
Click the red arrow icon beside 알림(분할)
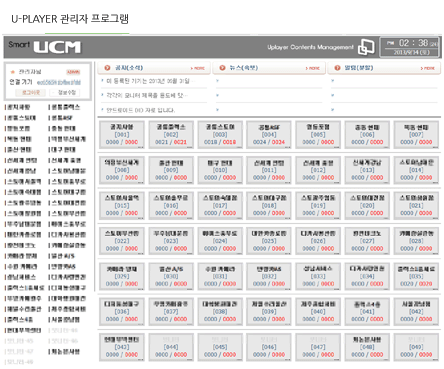tap(337, 68)
